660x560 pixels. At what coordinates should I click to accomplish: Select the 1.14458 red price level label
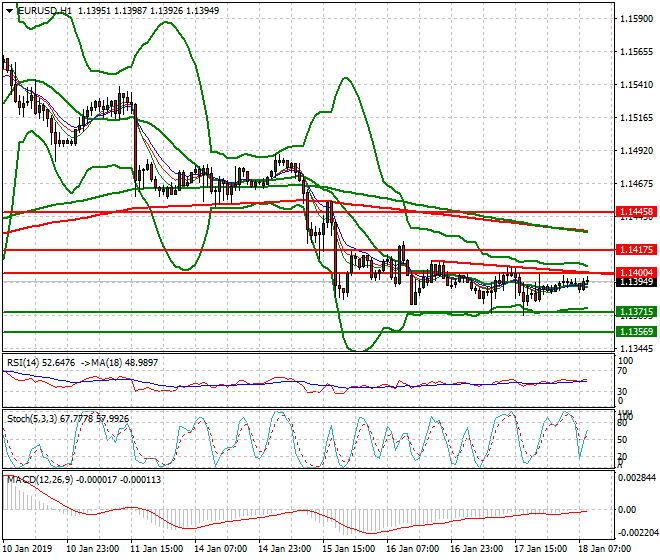(636, 212)
